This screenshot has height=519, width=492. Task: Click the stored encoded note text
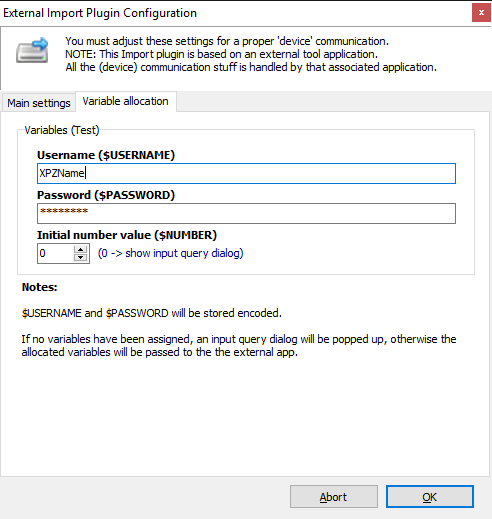[x=152, y=313]
